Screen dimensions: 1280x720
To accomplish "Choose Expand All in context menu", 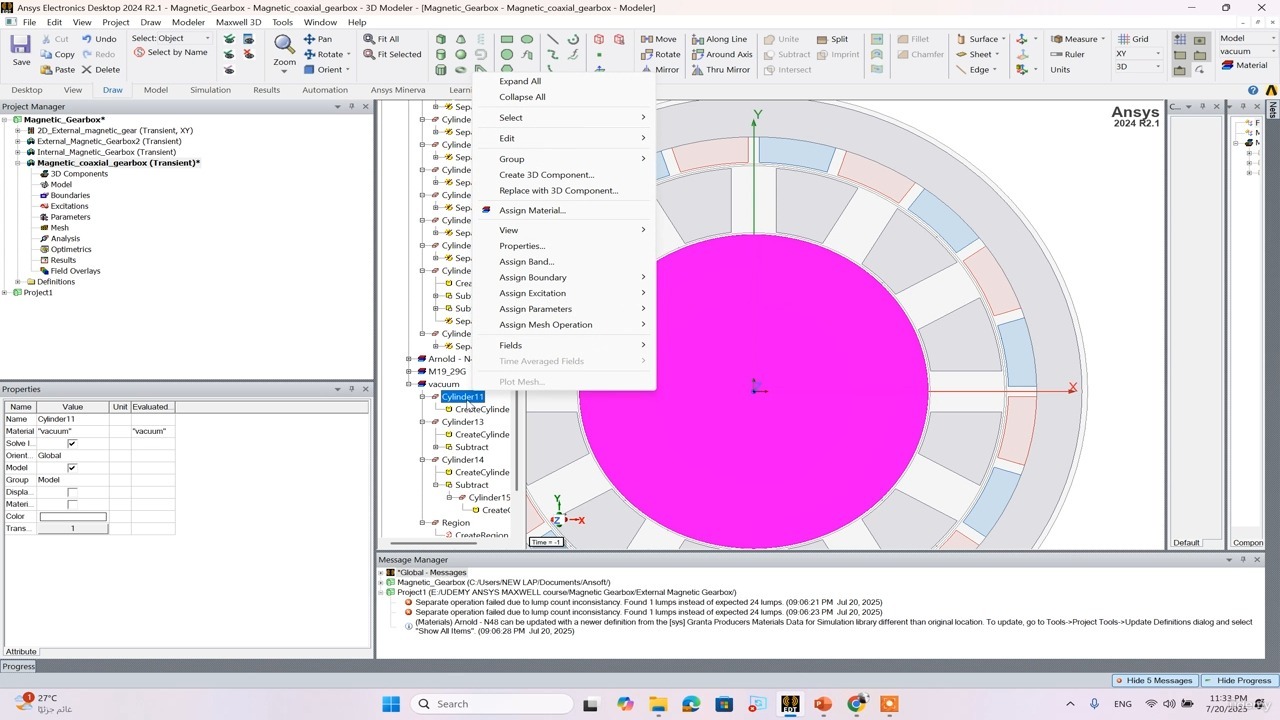I will (520, 81).
